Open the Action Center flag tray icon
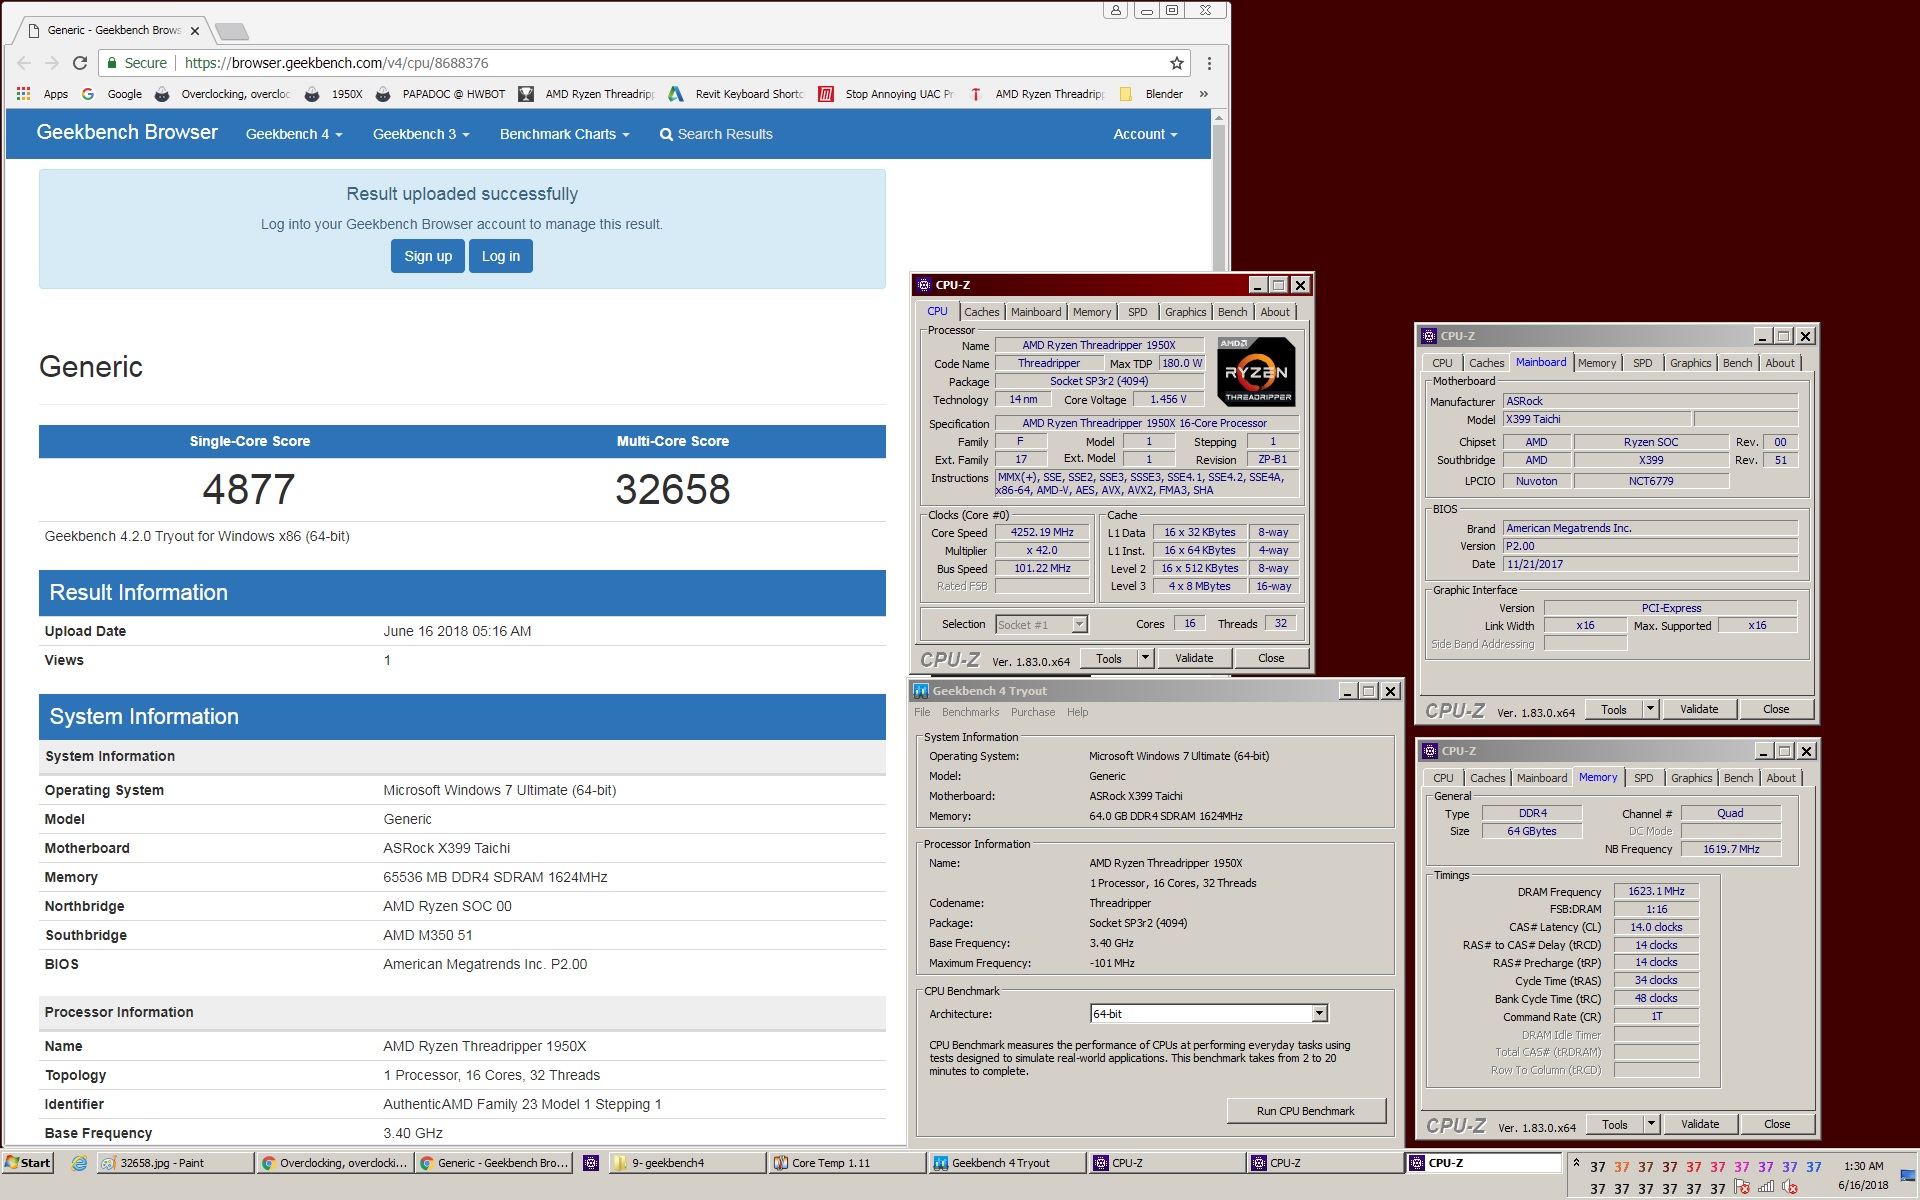This screenshot has height=1200, width=1920. coord(1743,1187)
